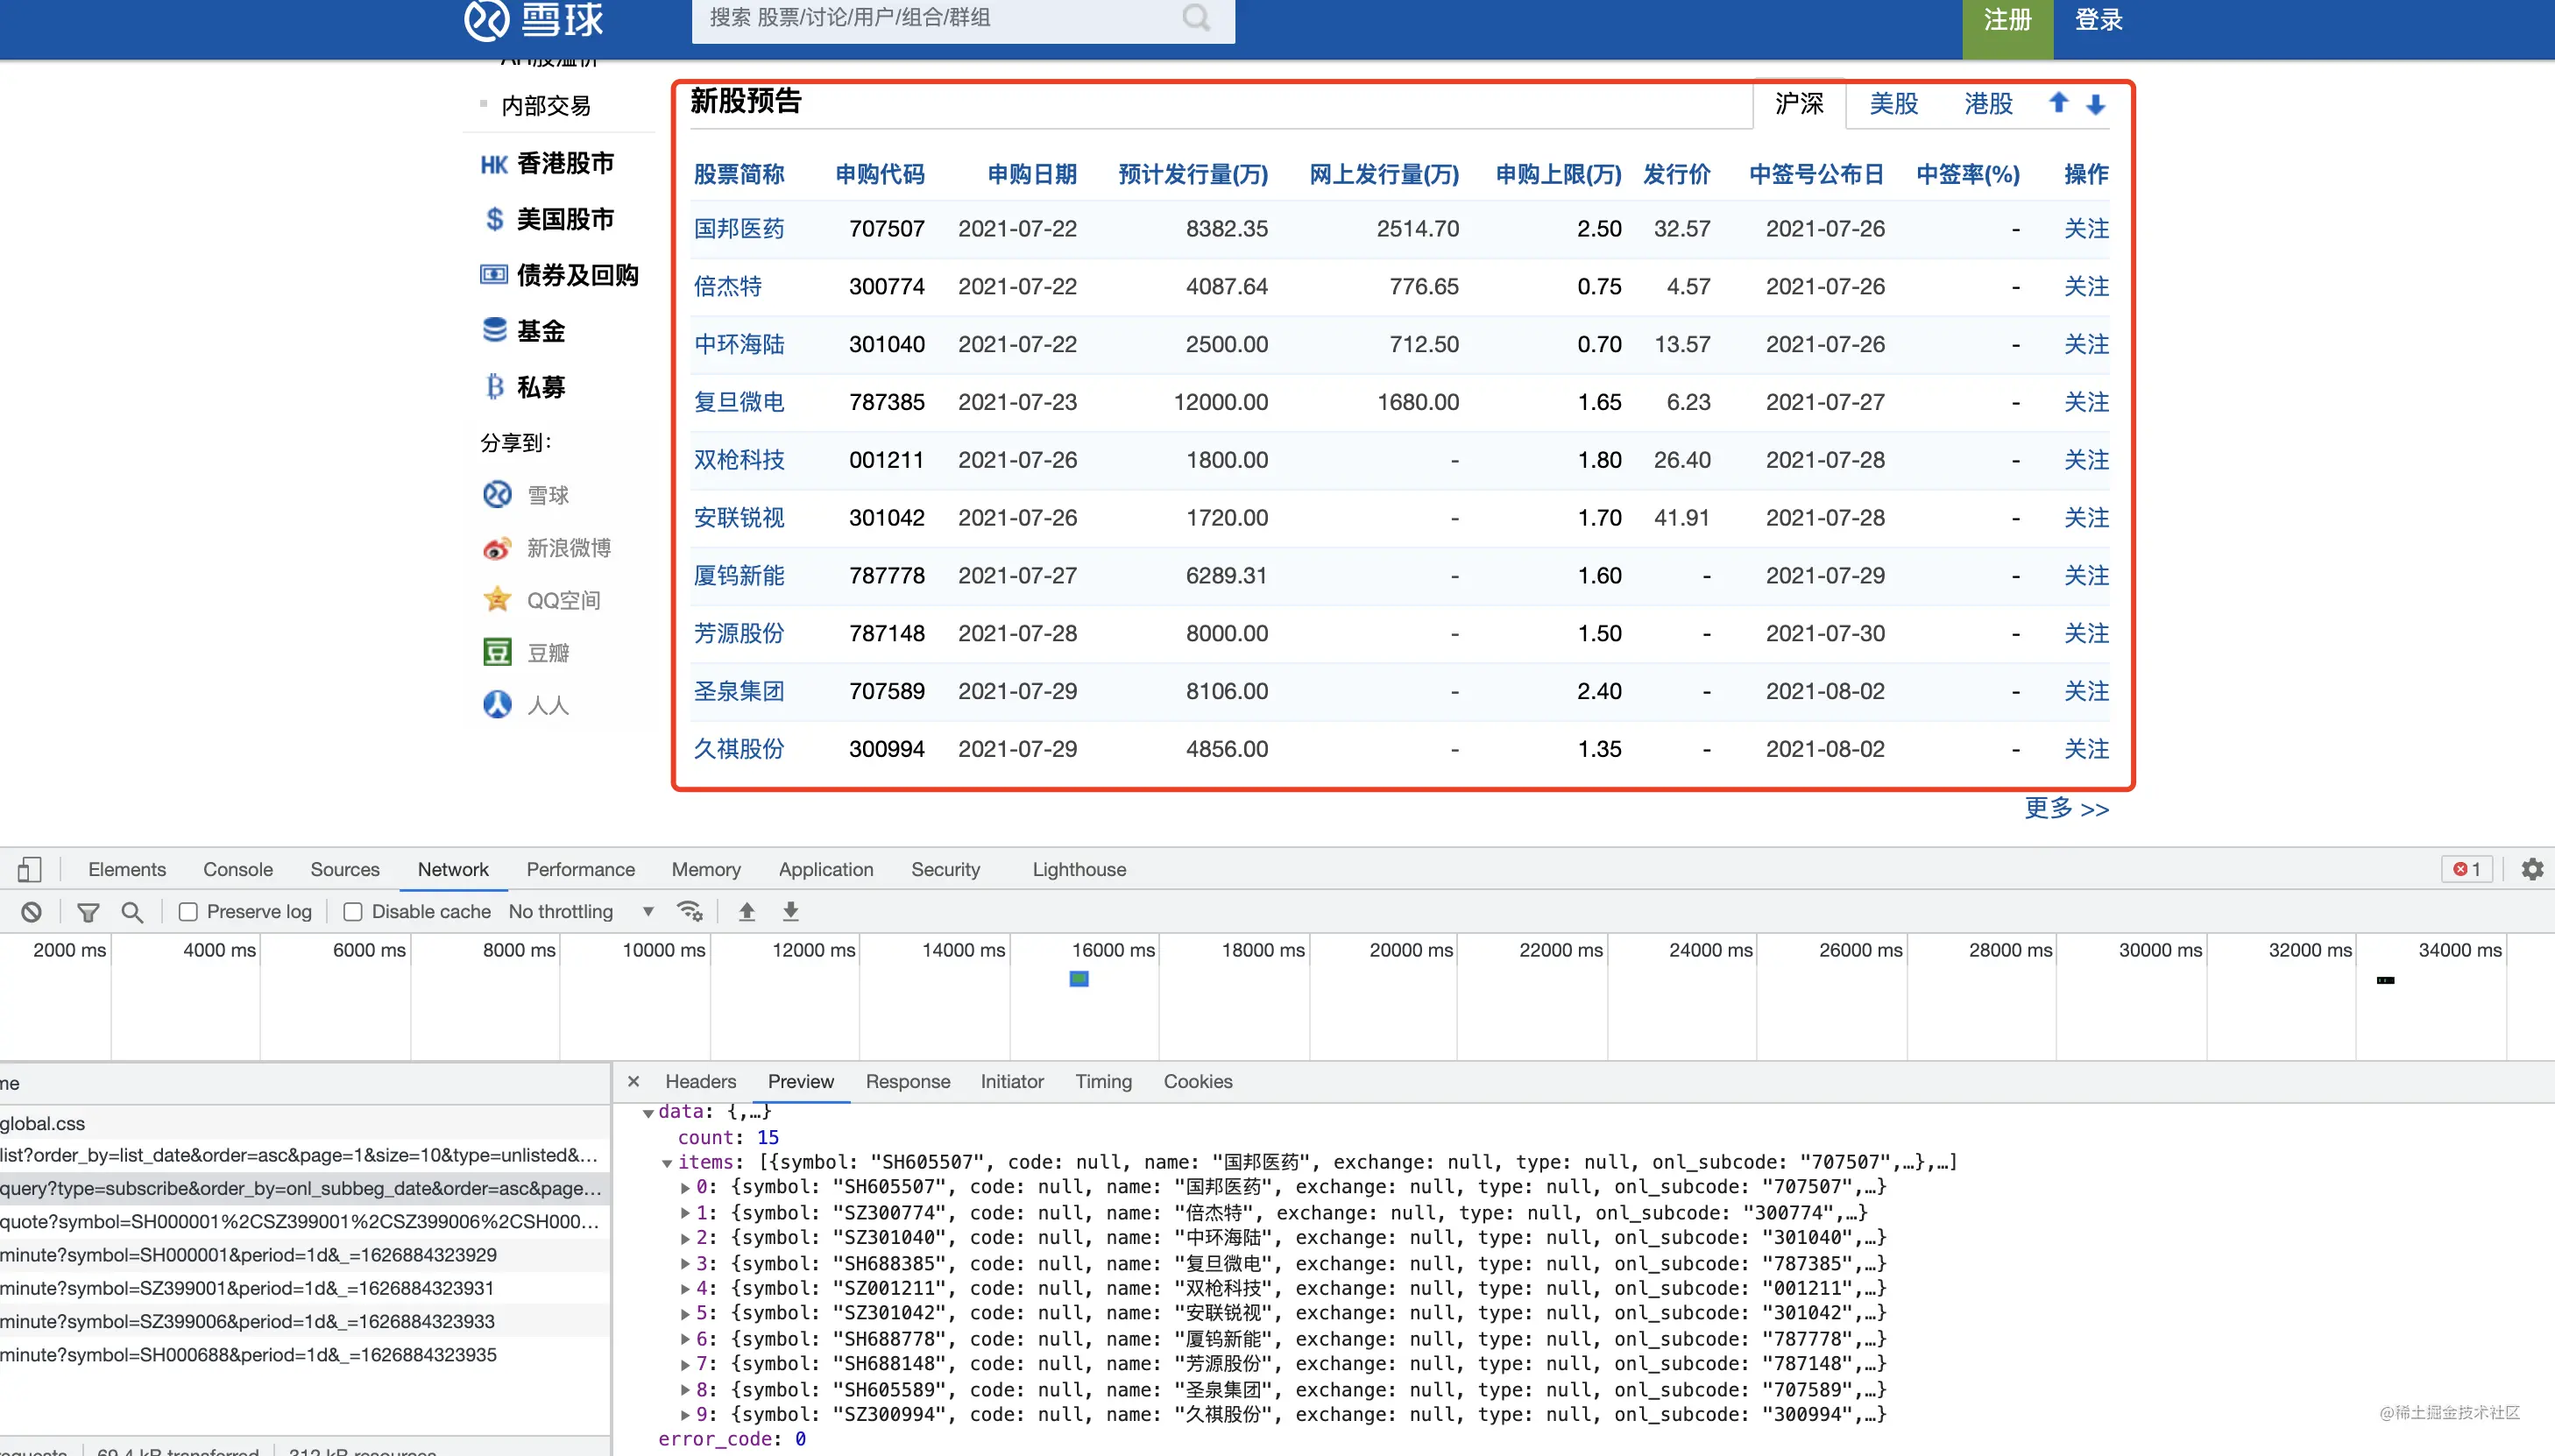The width and height of the screenshot is (2555, 1456).
Task: Switch to the 港股 tab
Action: tap(1988, 103)
